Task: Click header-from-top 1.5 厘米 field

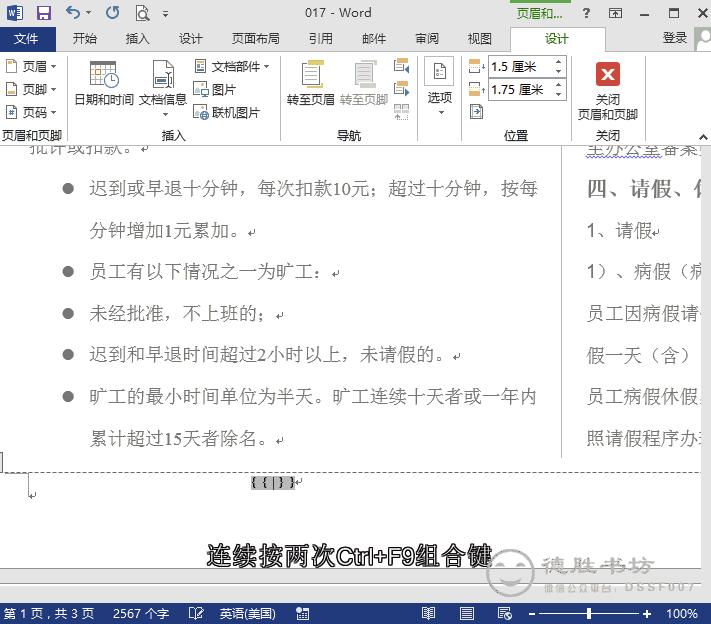Action: [x=520, y=67]
